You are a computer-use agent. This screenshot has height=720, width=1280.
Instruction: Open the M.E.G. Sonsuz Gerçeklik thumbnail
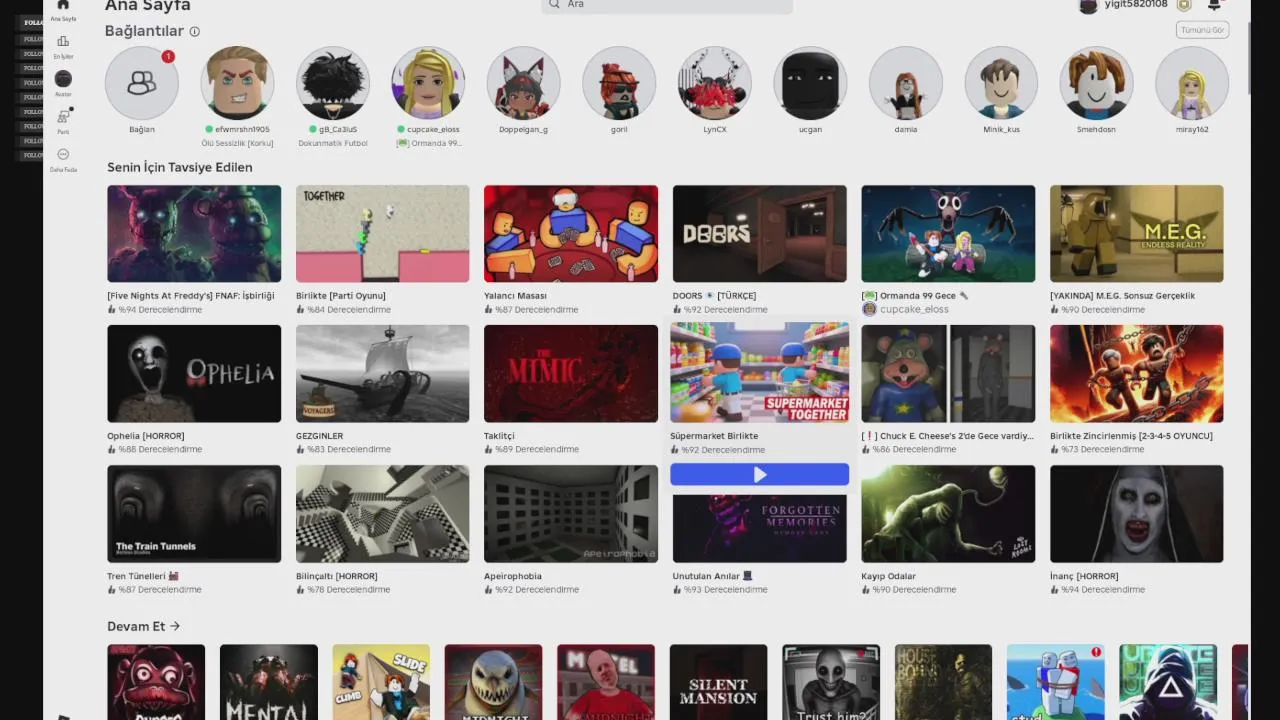[x=1137, y=234]
